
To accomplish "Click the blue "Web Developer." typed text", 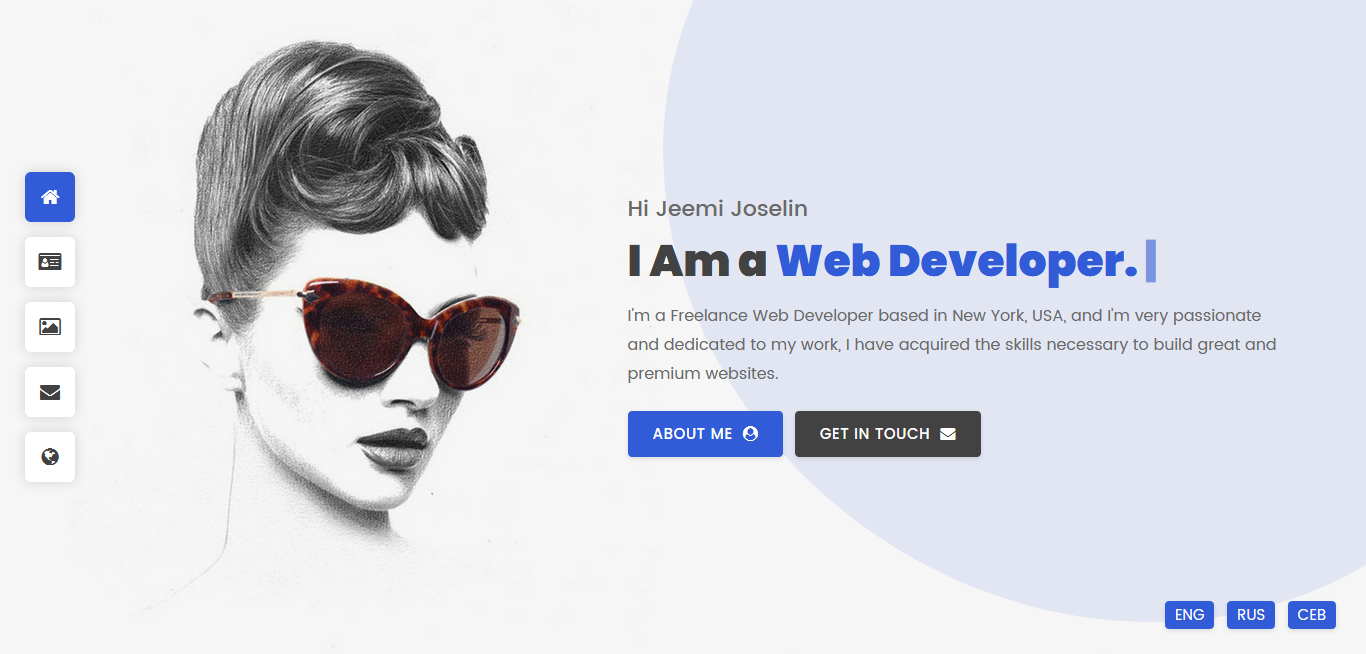I will point(957,261).
